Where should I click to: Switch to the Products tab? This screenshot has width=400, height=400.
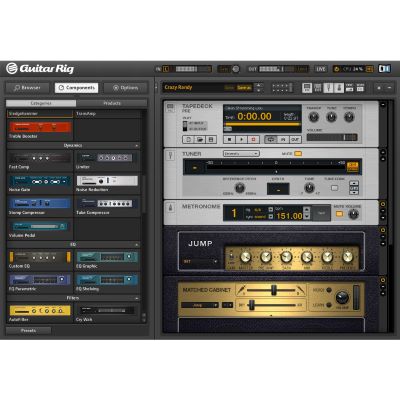coord(112,103)
